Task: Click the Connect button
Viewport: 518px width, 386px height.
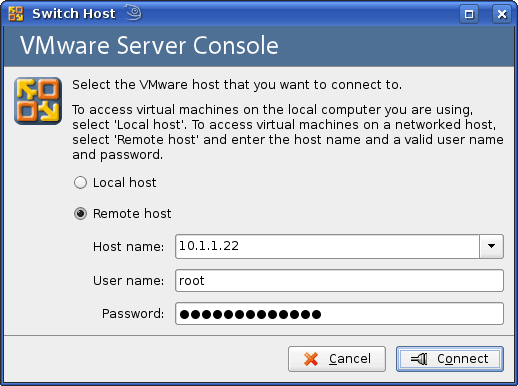Action: (x=450, y=359)
